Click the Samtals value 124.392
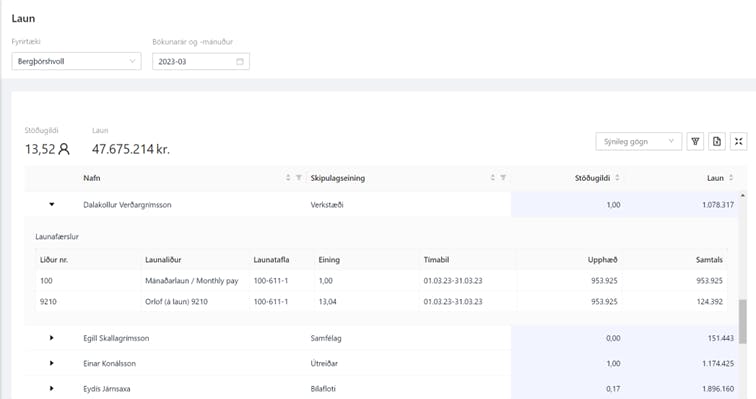This screenshot has height=399, width=756. coord(709,302)
